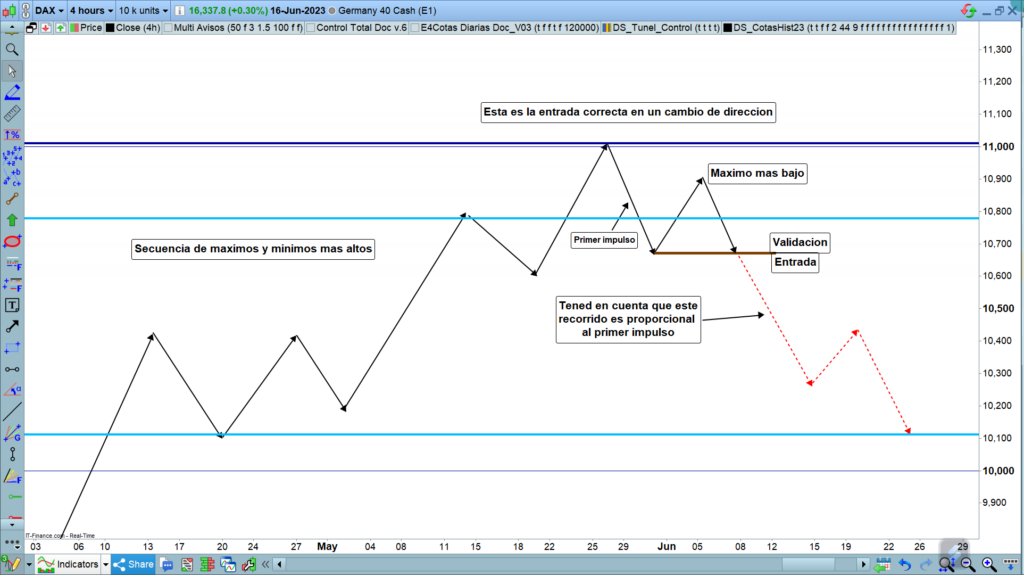This screenshot has height=575, width=1024.
Task: Toggle the Control Total Doc v.6 checkbox
Action: pos(309,28)
